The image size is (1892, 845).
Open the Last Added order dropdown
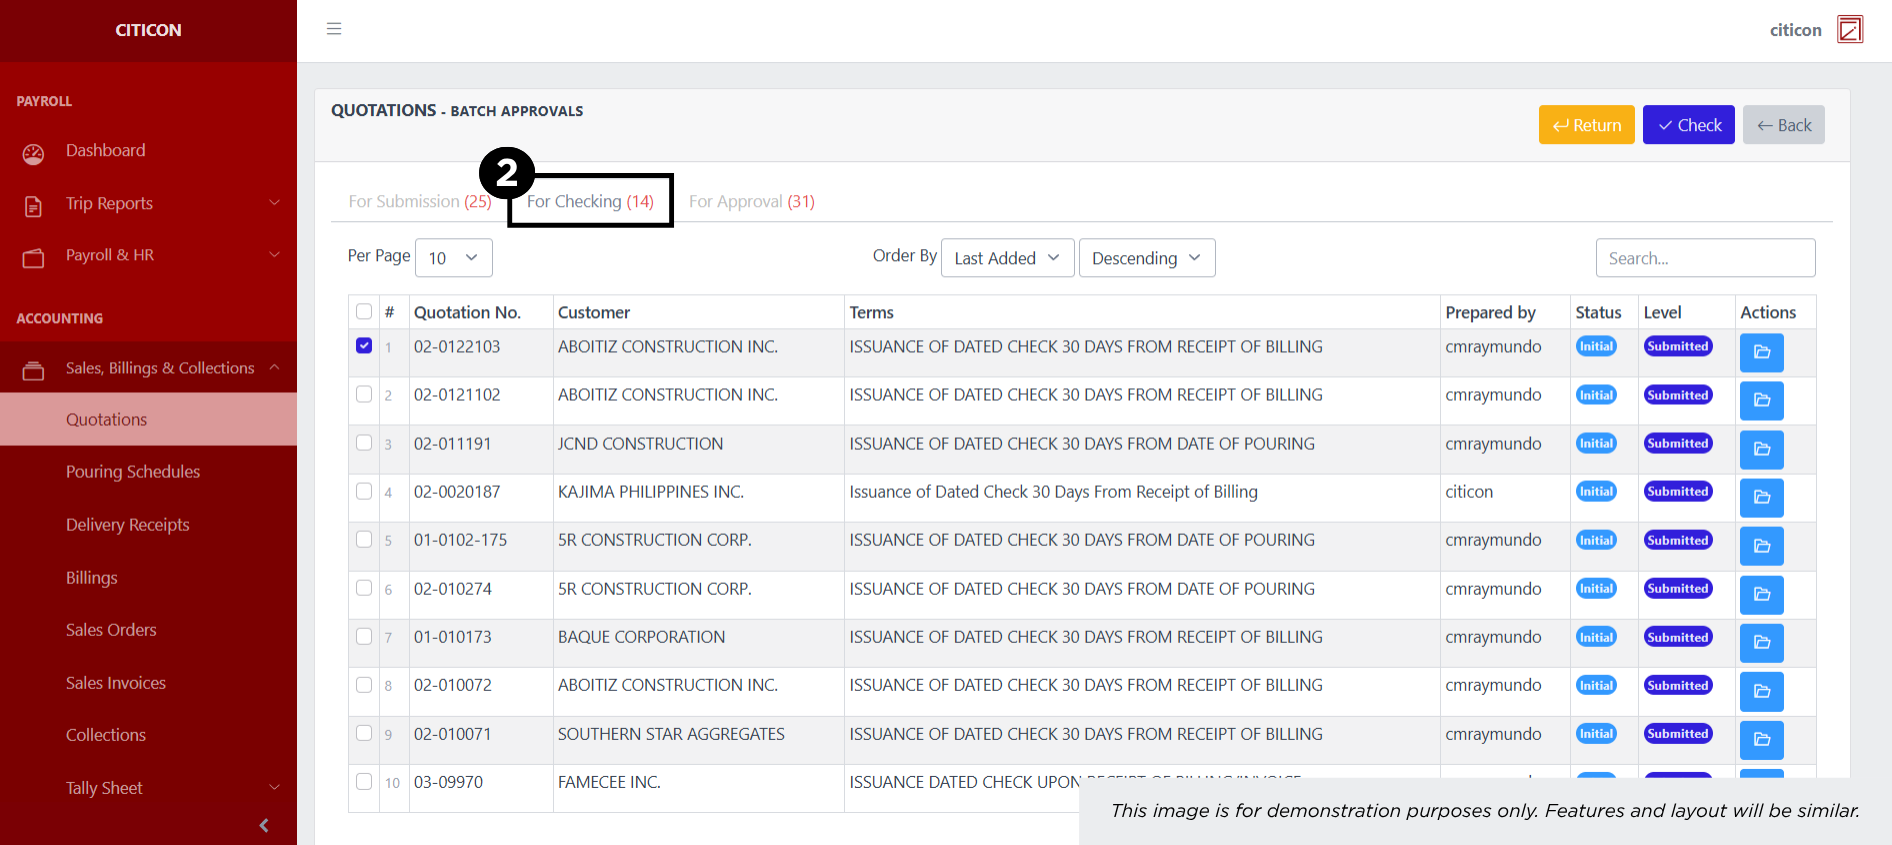1007,258
